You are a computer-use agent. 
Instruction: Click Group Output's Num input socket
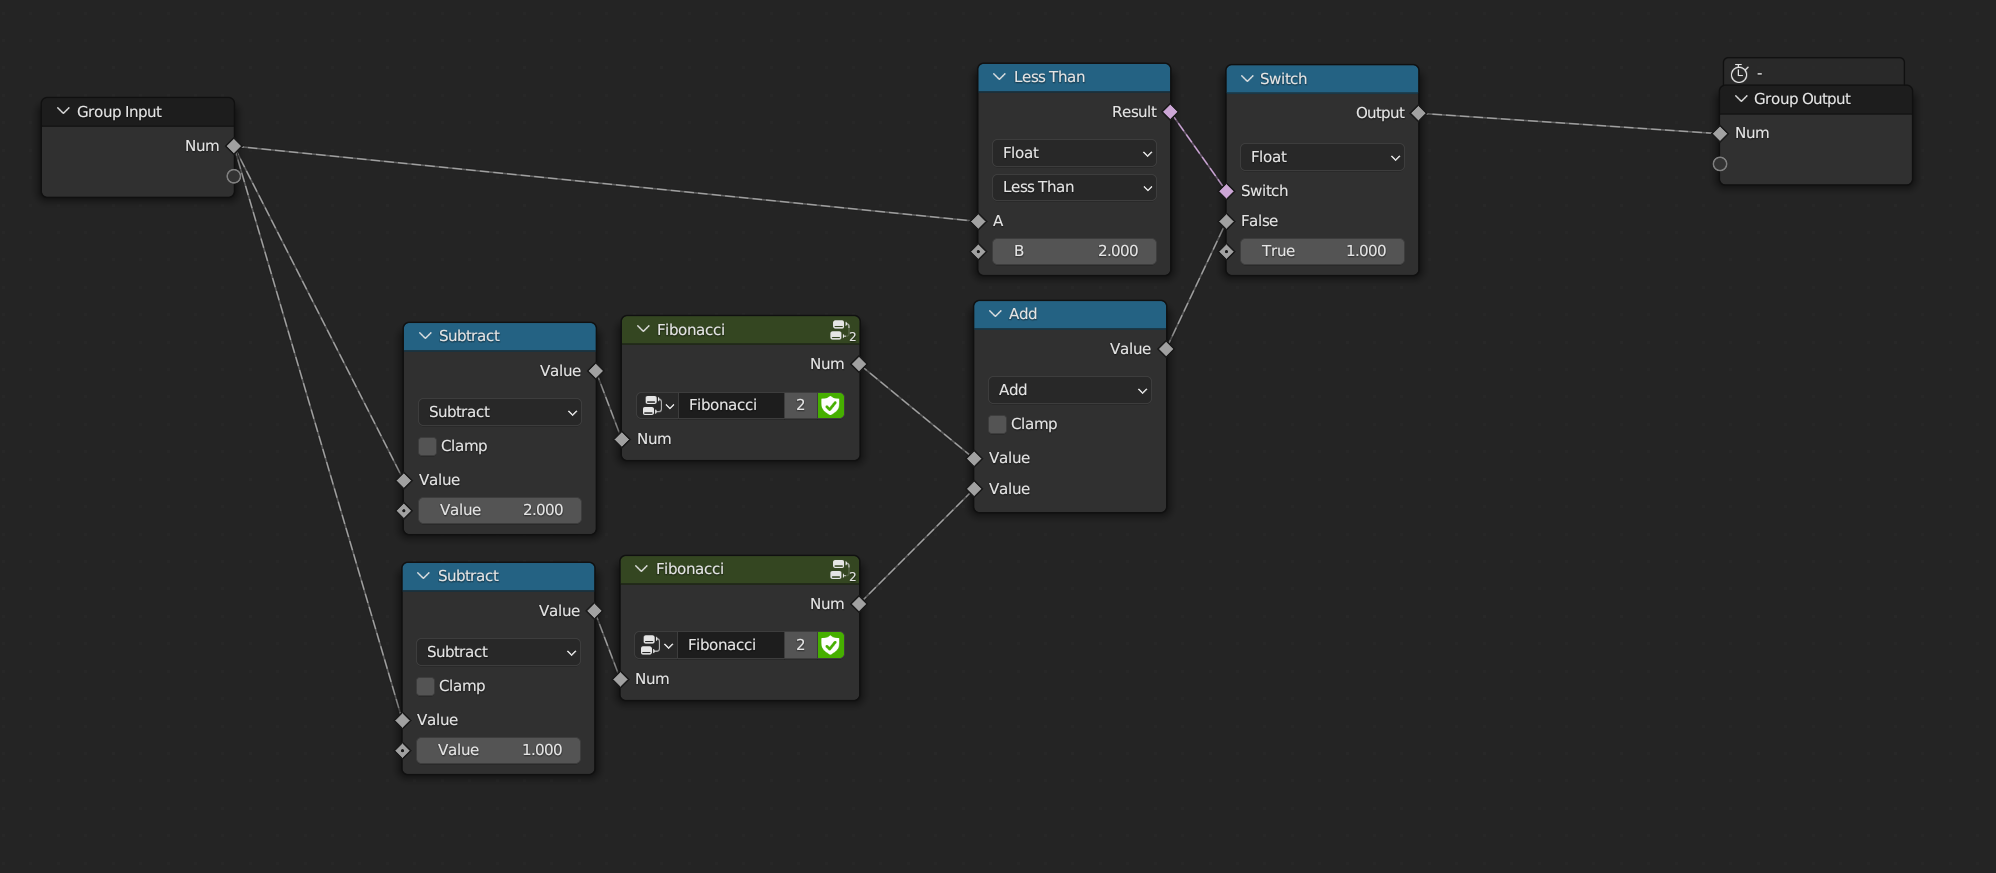coord(1720,133)
